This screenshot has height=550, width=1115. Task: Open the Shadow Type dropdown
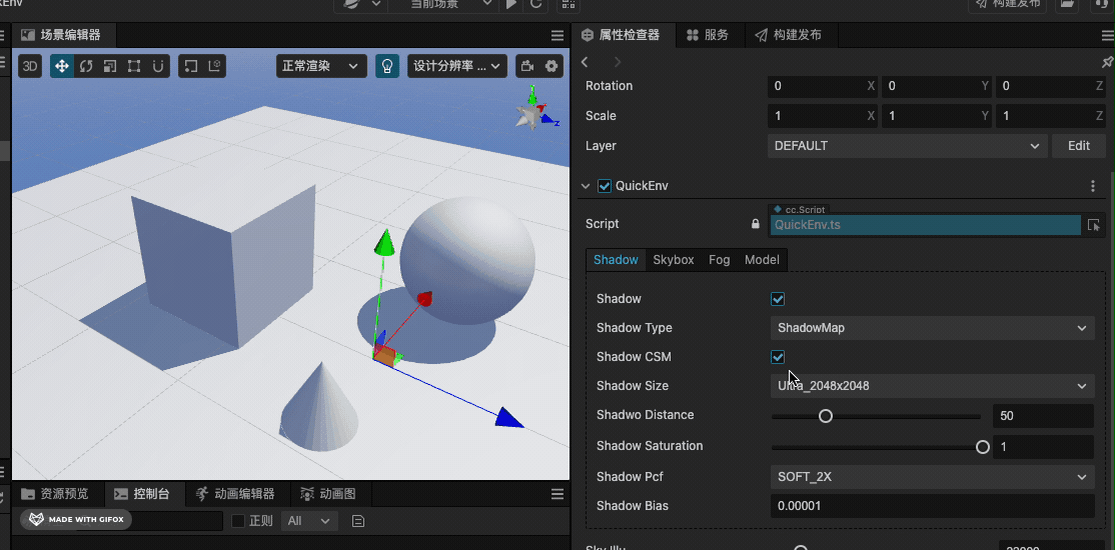(932, 328)
